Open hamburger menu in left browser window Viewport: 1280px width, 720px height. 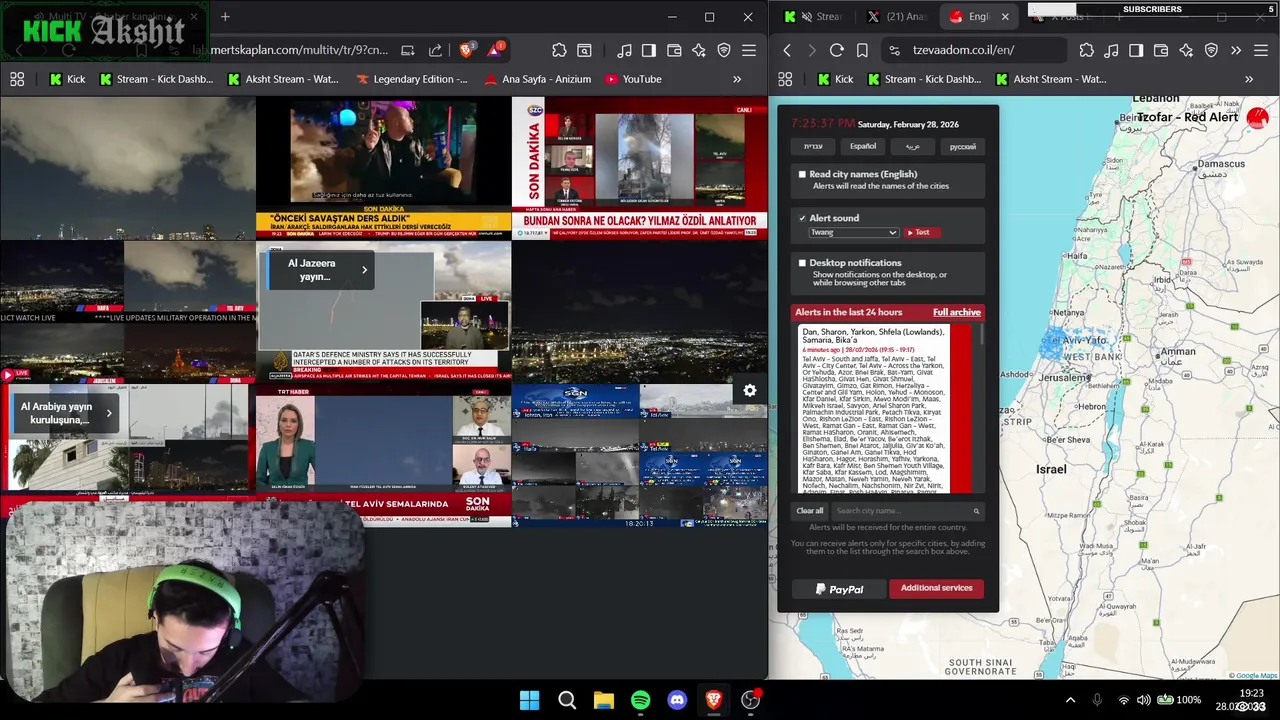click(749, 50)
